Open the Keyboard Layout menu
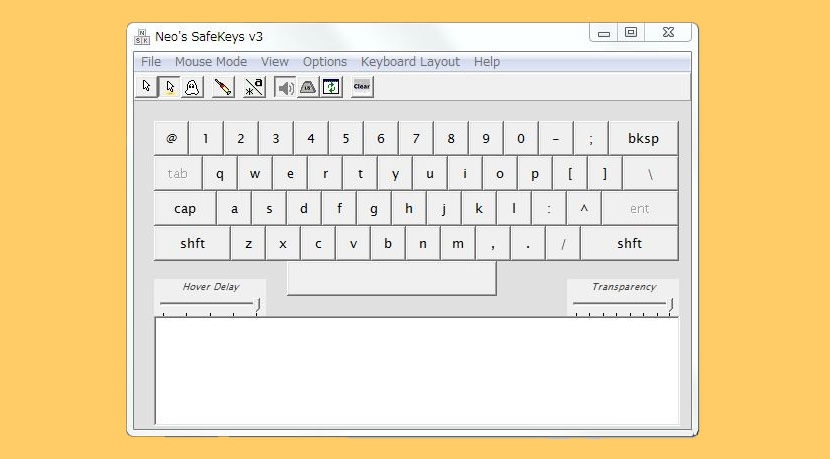The height and width of the screenshot is (459, 830). point(410,62)
